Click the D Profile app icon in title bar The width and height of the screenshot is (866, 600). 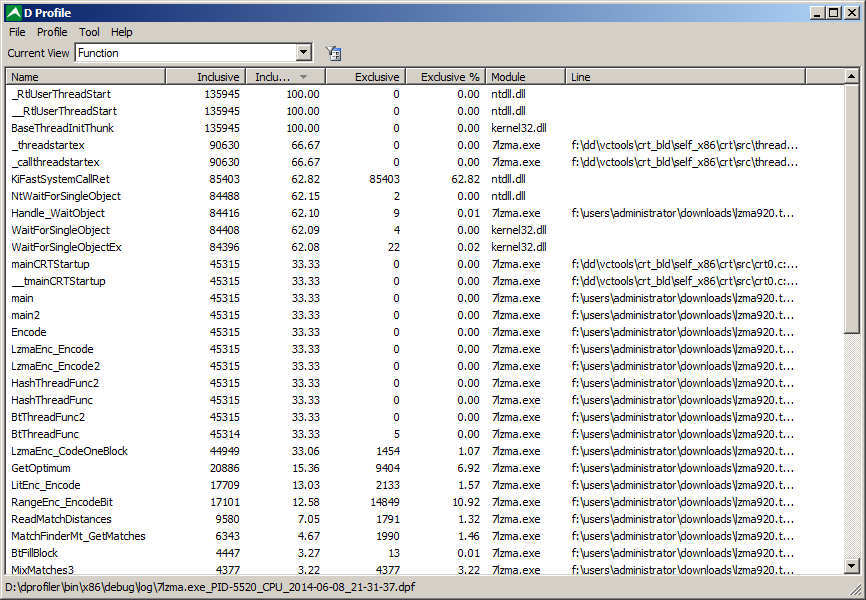[x=13, y=13]
